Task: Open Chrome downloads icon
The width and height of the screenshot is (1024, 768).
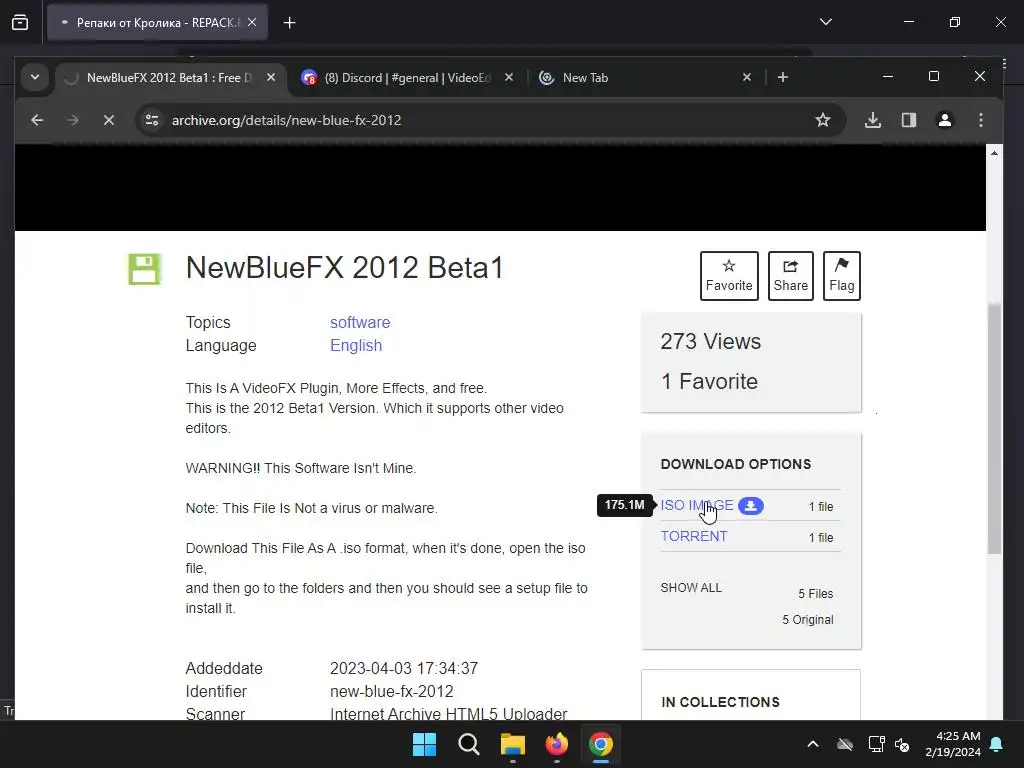Action: click(873, 120)
